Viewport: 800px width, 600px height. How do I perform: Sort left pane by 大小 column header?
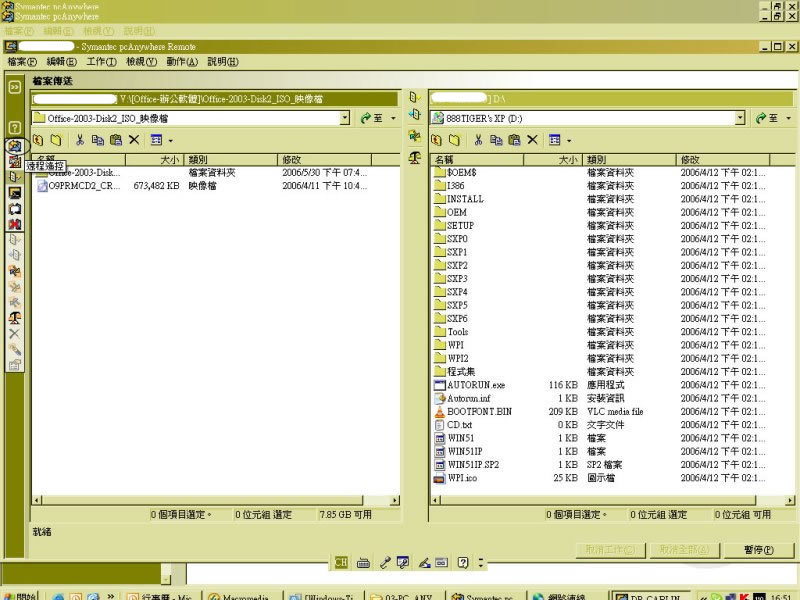[155, 160]
